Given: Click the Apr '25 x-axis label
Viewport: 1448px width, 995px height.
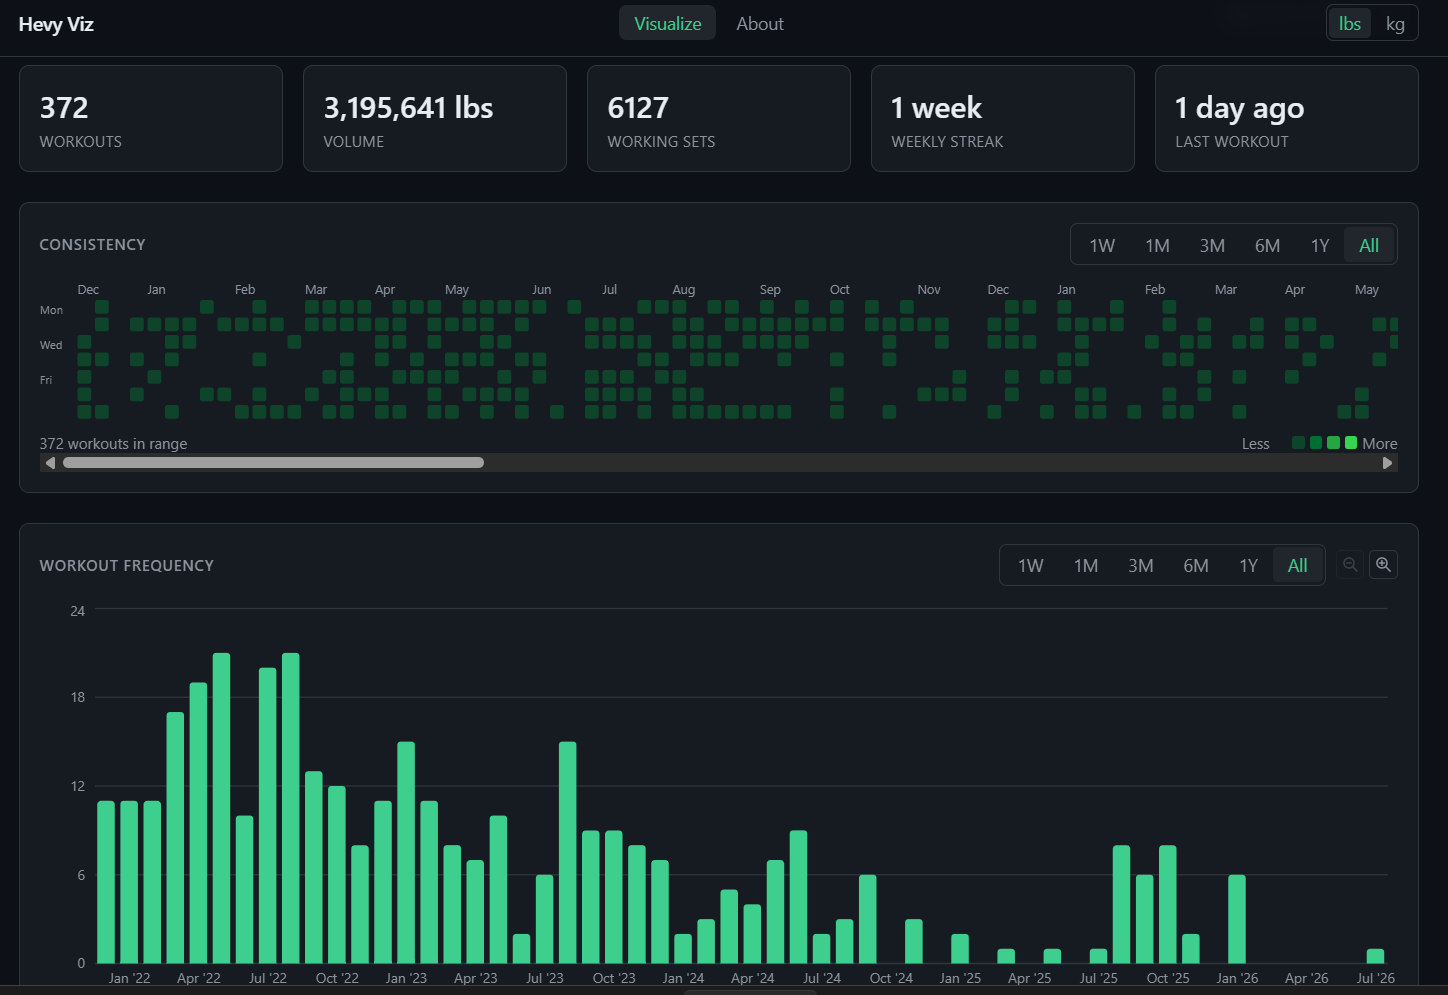Looking at the screenshot, I should pos(1030,978).
